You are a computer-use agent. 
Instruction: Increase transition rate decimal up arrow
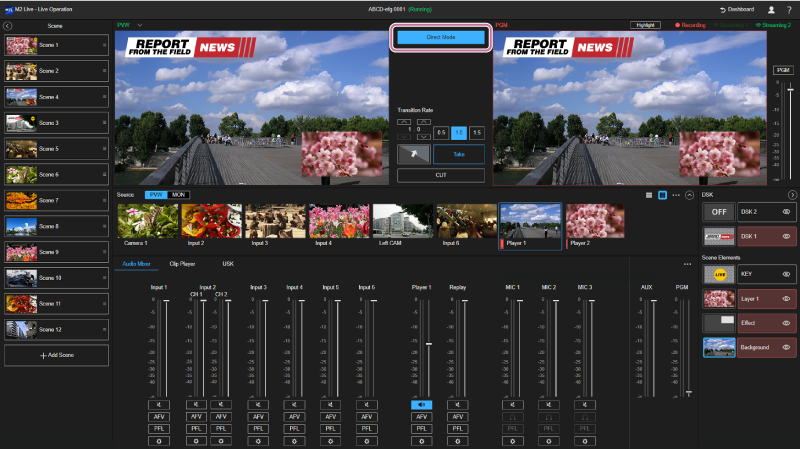pyautogui.click(x=423, y=122)
